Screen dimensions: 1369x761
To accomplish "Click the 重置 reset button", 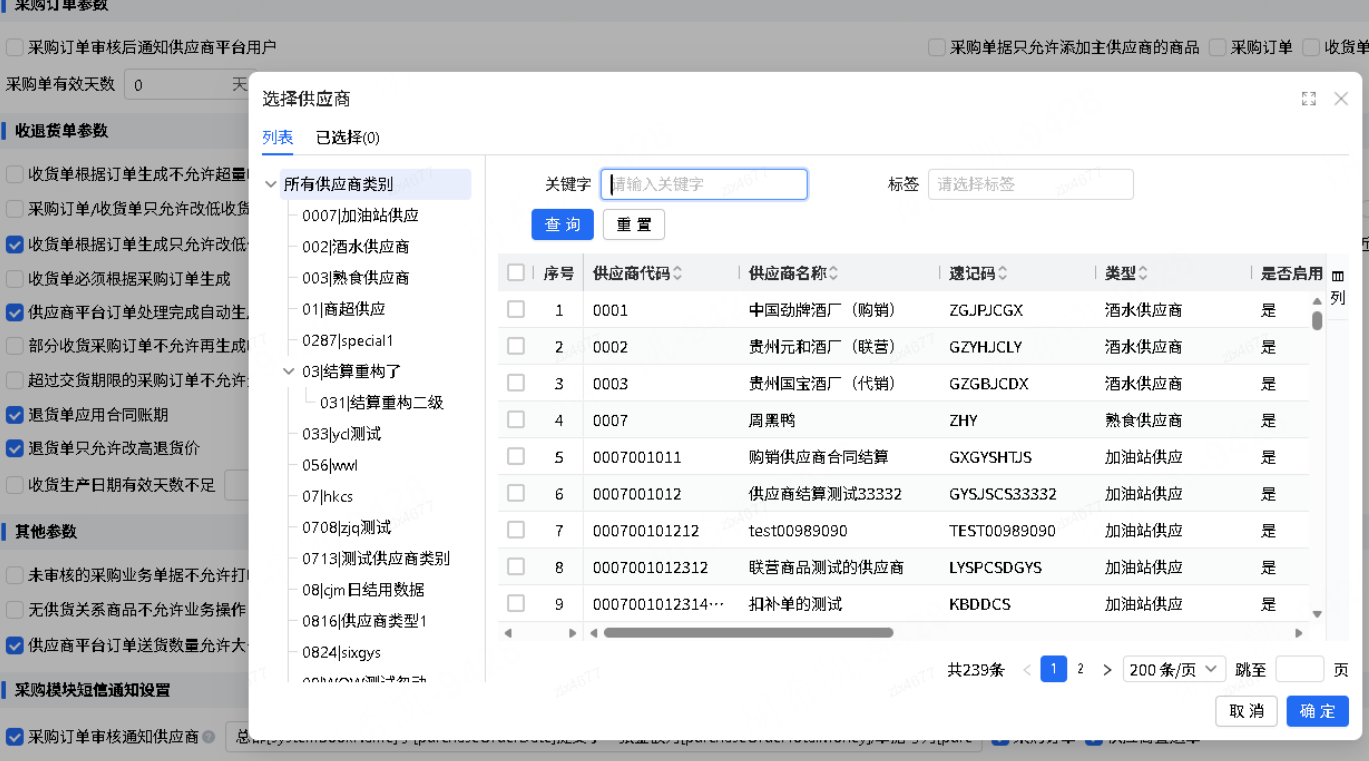I will pyautogui.click(x=634, y=225).
